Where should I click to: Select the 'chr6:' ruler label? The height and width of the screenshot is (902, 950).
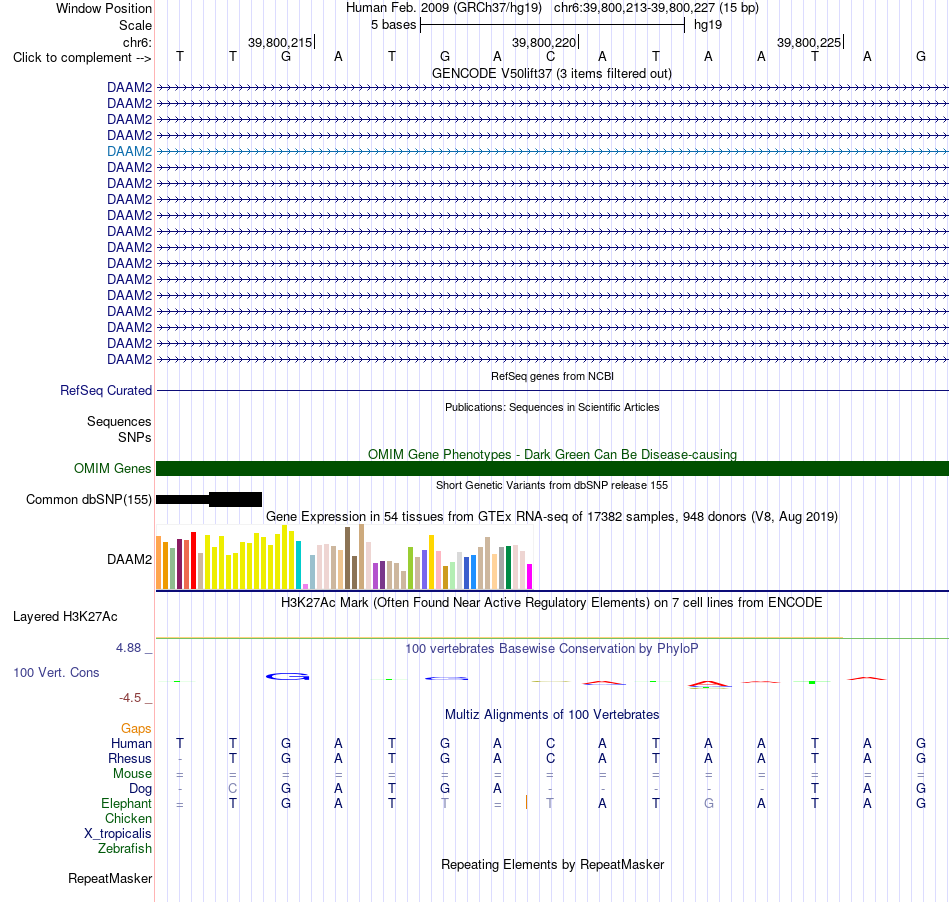[x=137, y=42]
